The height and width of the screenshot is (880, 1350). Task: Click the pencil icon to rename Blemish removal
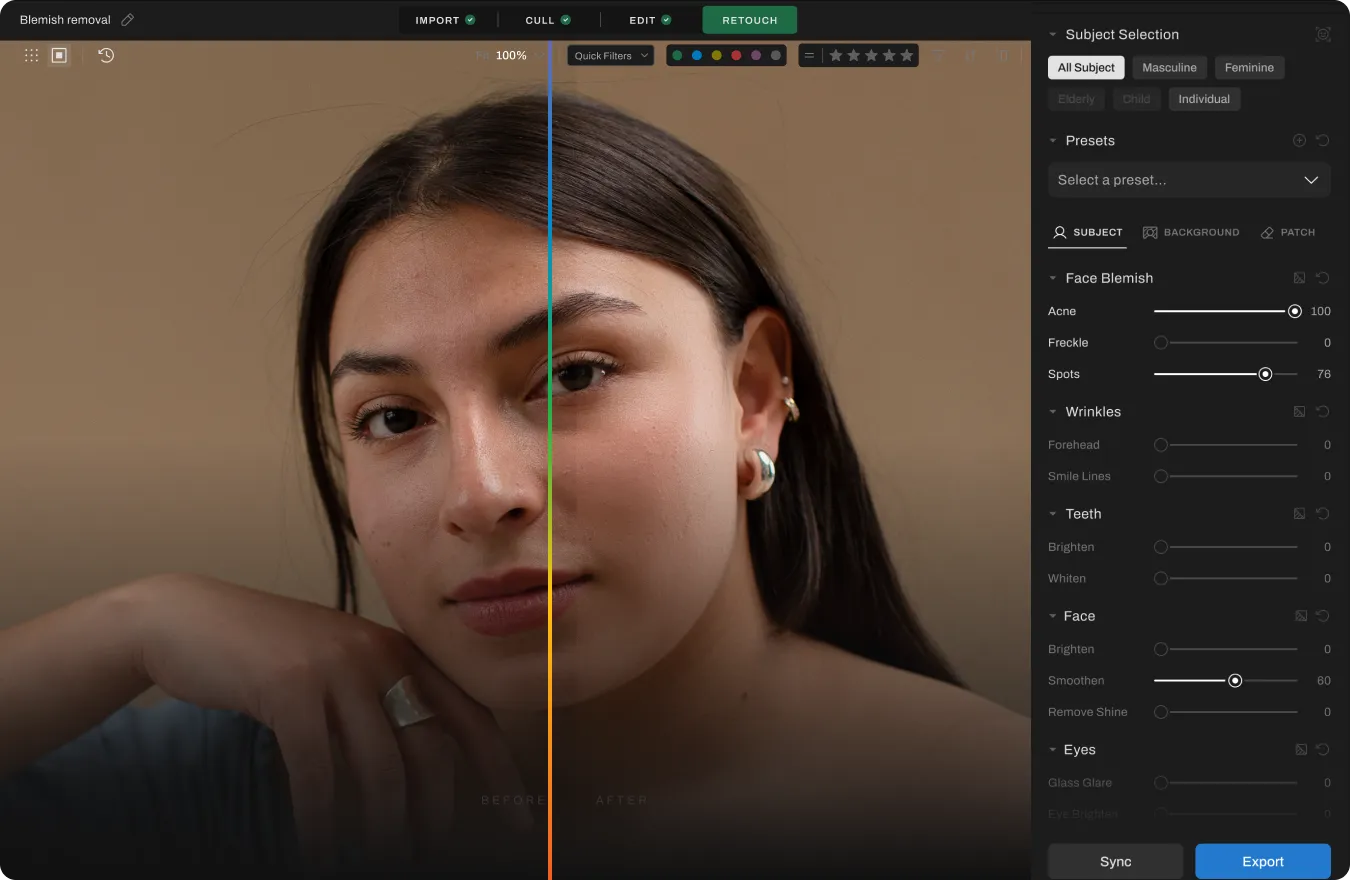click(x=127, y=20)
